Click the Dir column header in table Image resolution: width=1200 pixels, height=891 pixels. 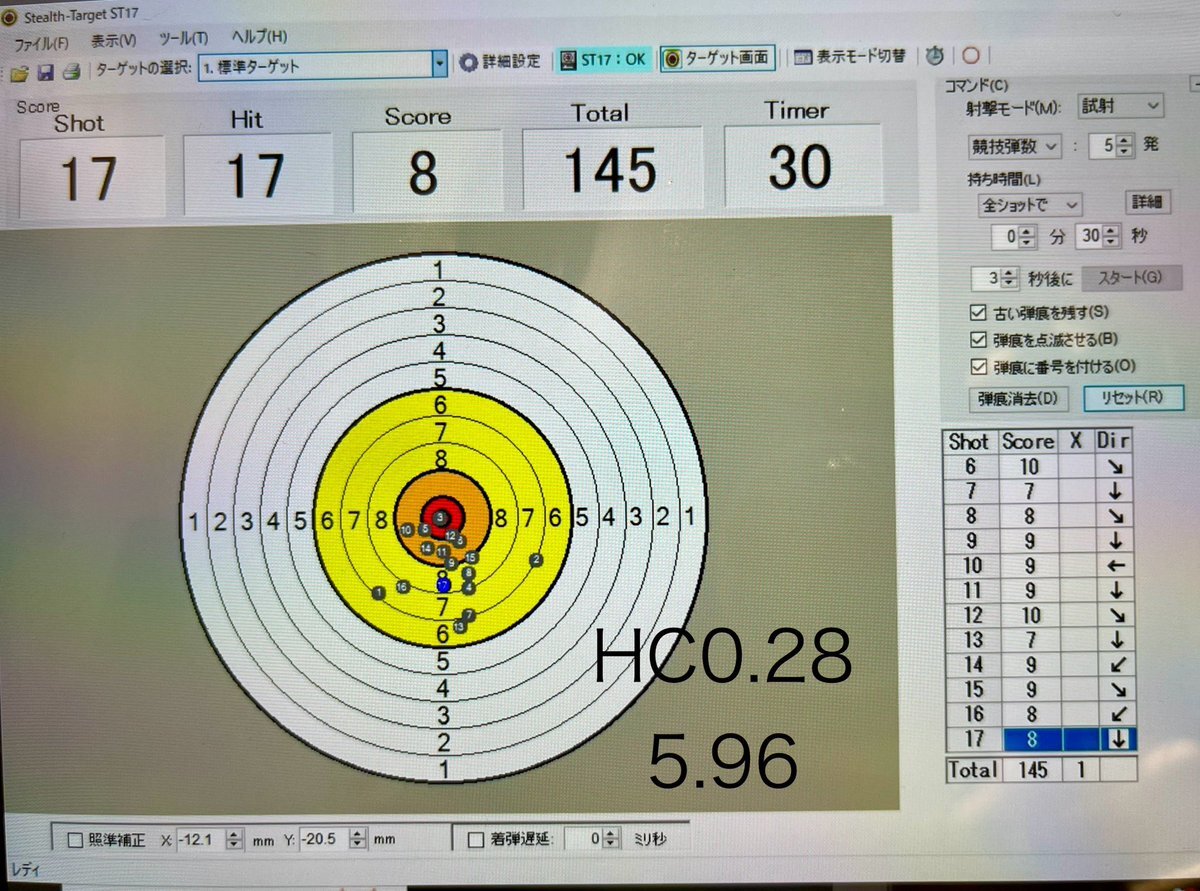pos(1113,440)
